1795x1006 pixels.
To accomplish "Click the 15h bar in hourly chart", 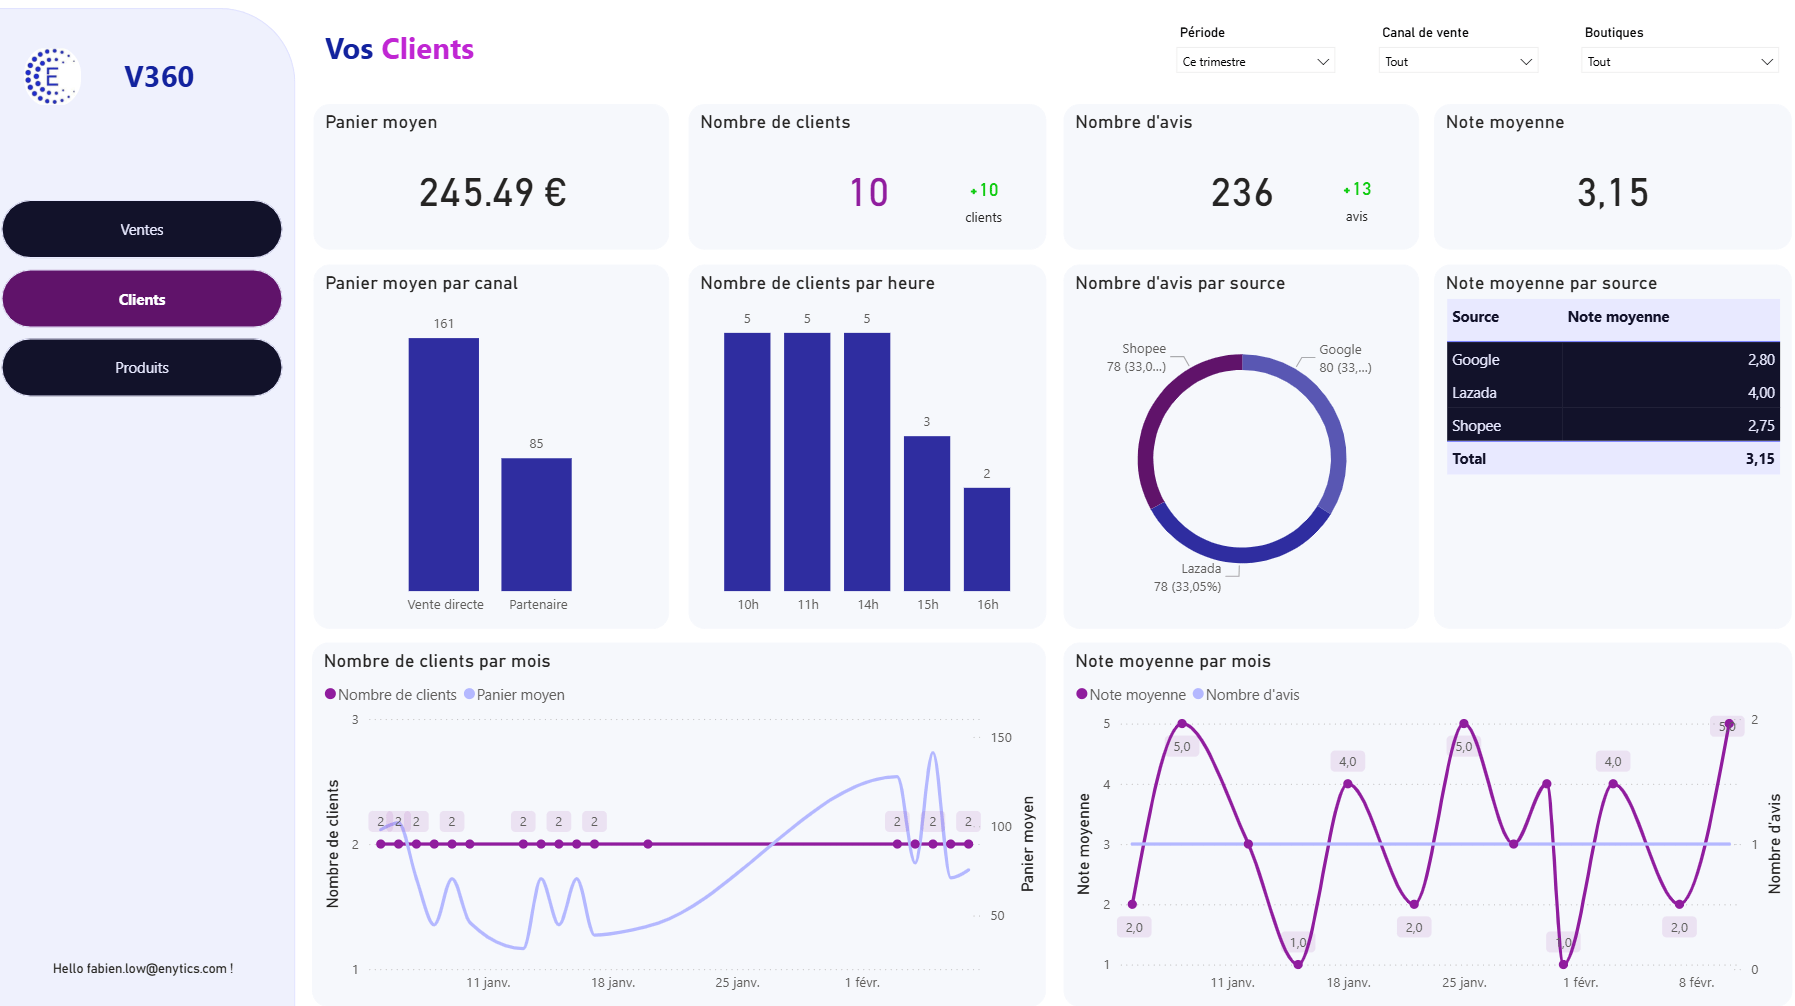I will tap(927, 514).
